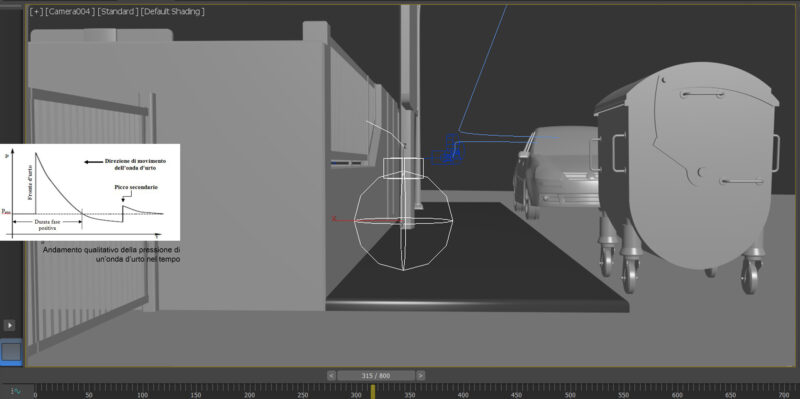
Task: Expand the viewport layout tabs arrow button
Action: [x=9, y=325]
